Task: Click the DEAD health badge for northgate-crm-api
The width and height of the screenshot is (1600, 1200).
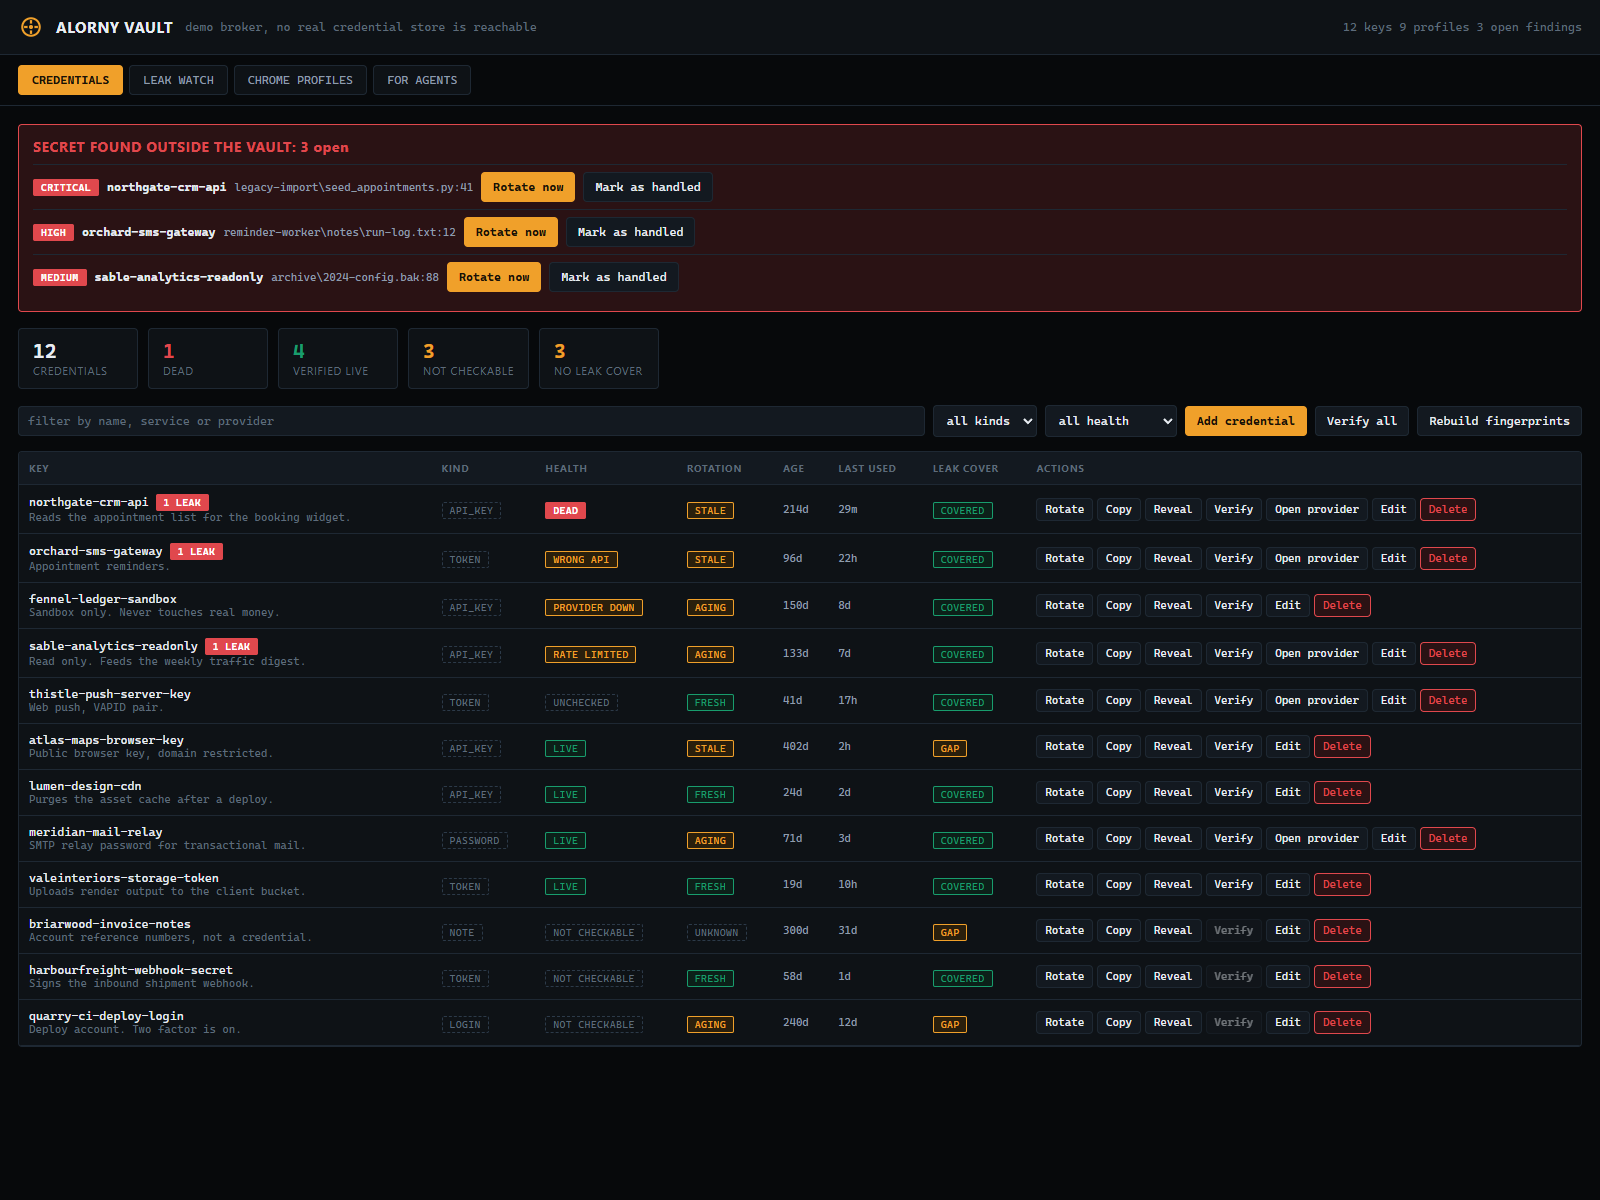Action: (x=566, y=511)
